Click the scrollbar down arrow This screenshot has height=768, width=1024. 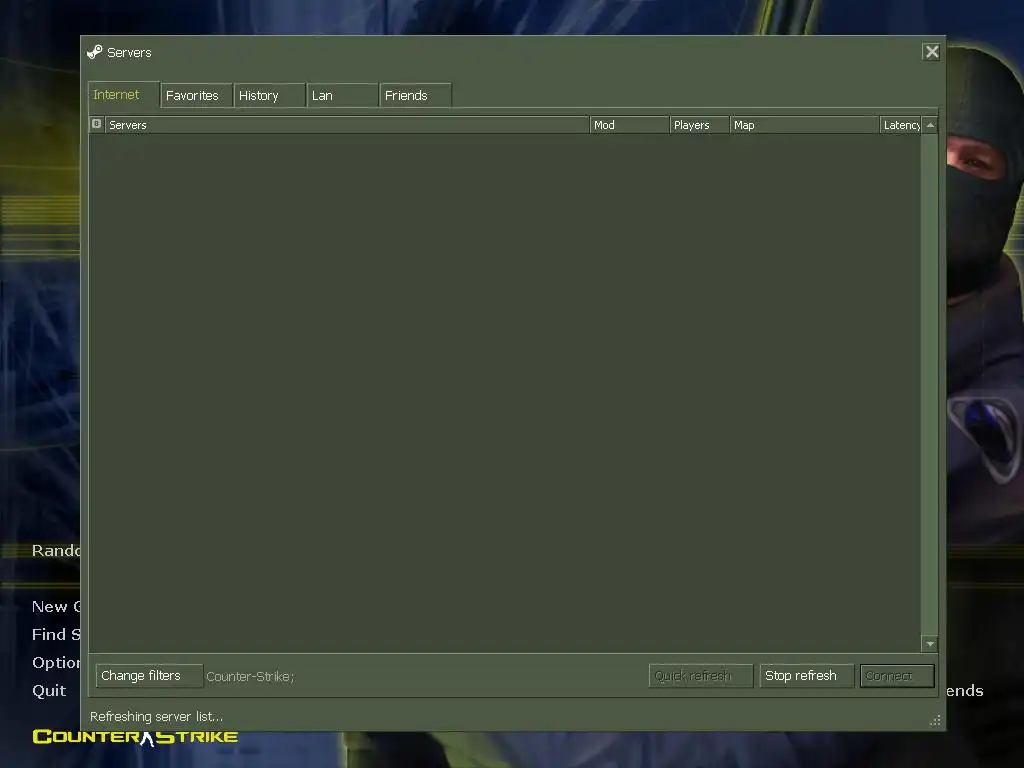pos(930,644)
